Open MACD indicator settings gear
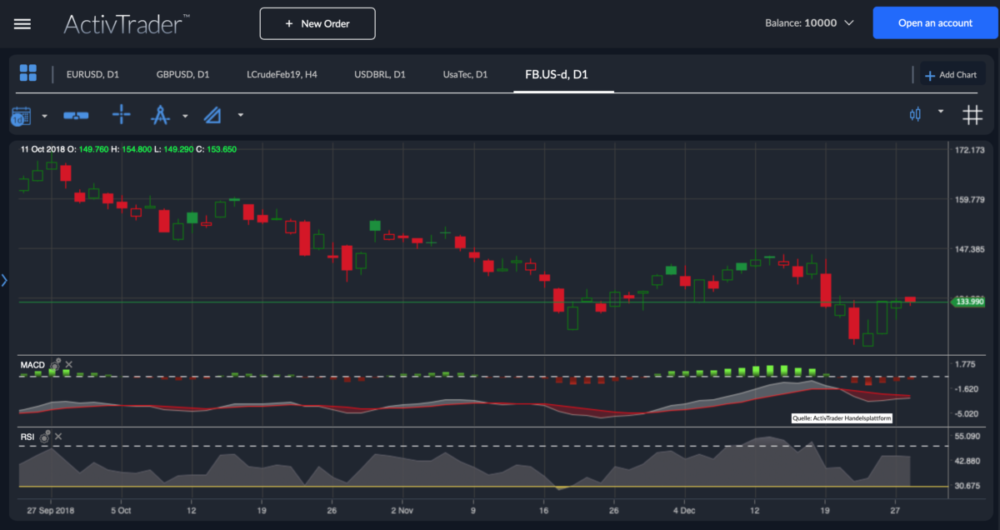The height and width of the screenshot is (530, 1000). click(55, 364)
